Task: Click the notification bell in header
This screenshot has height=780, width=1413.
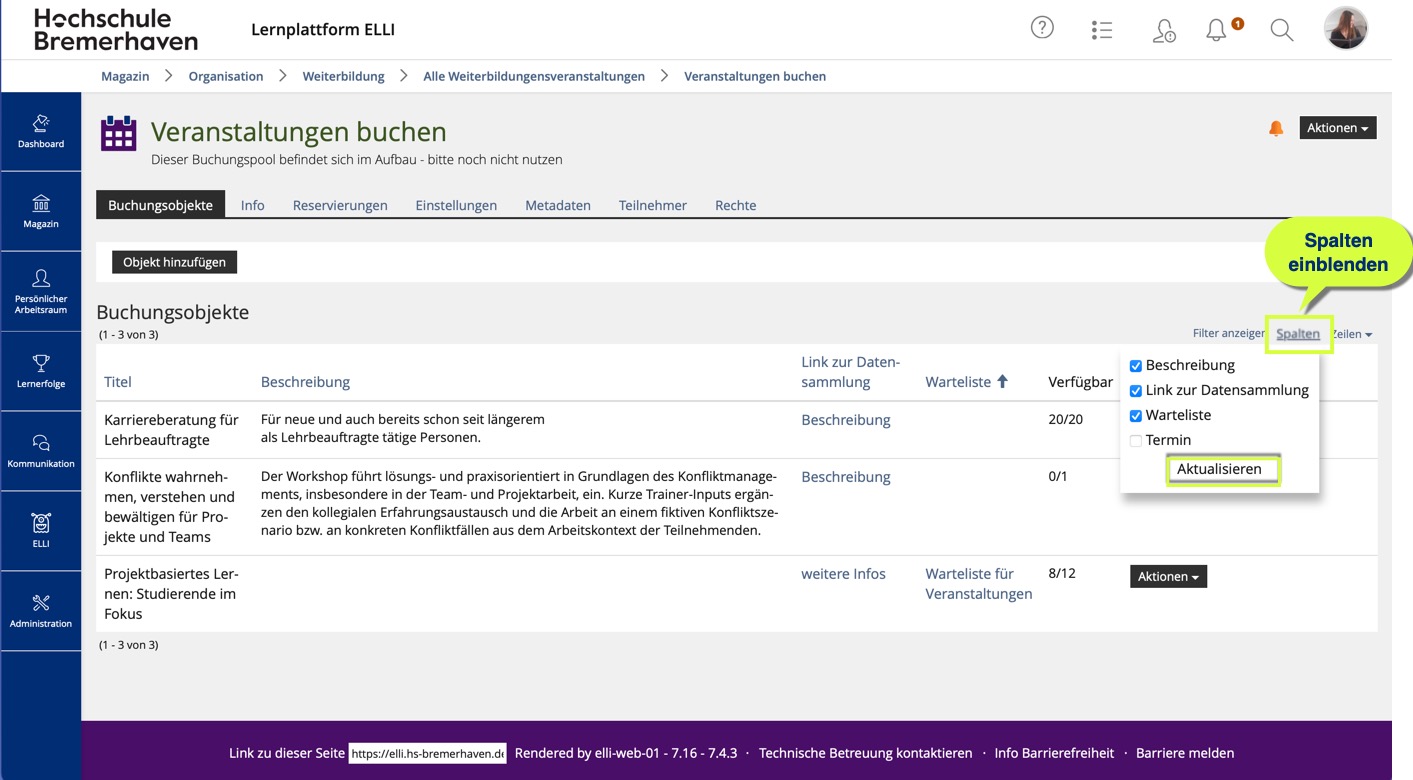Action: click(x=1216, y=30)
